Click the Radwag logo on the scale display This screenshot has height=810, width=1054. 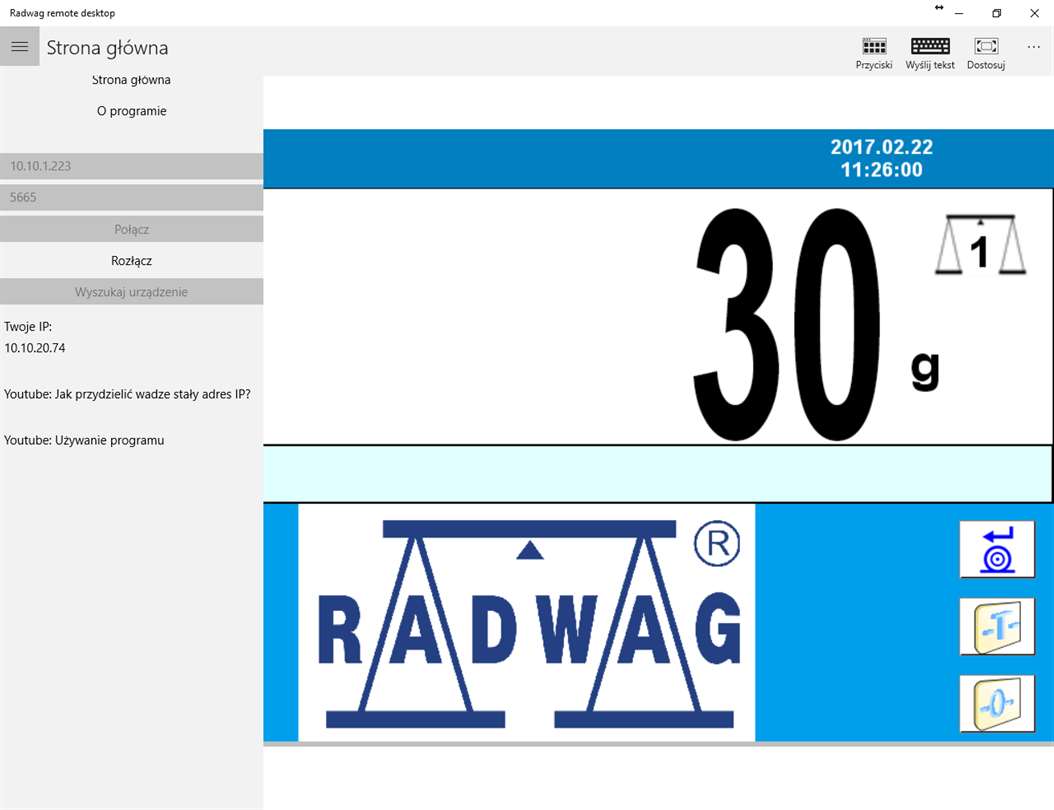(x=526, y=622)
